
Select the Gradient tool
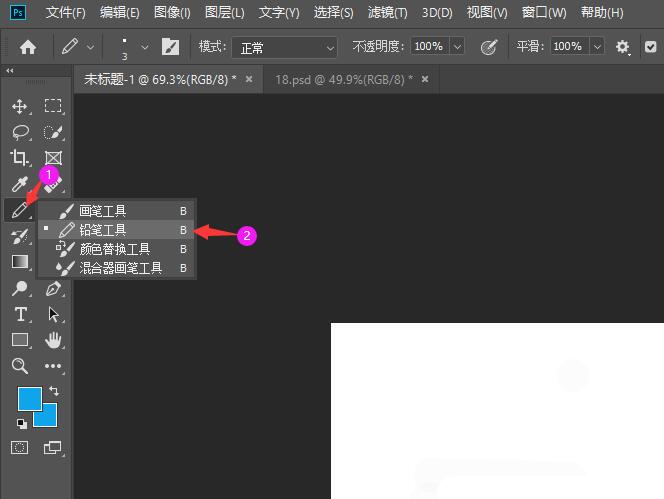click(x=20, y=262)
